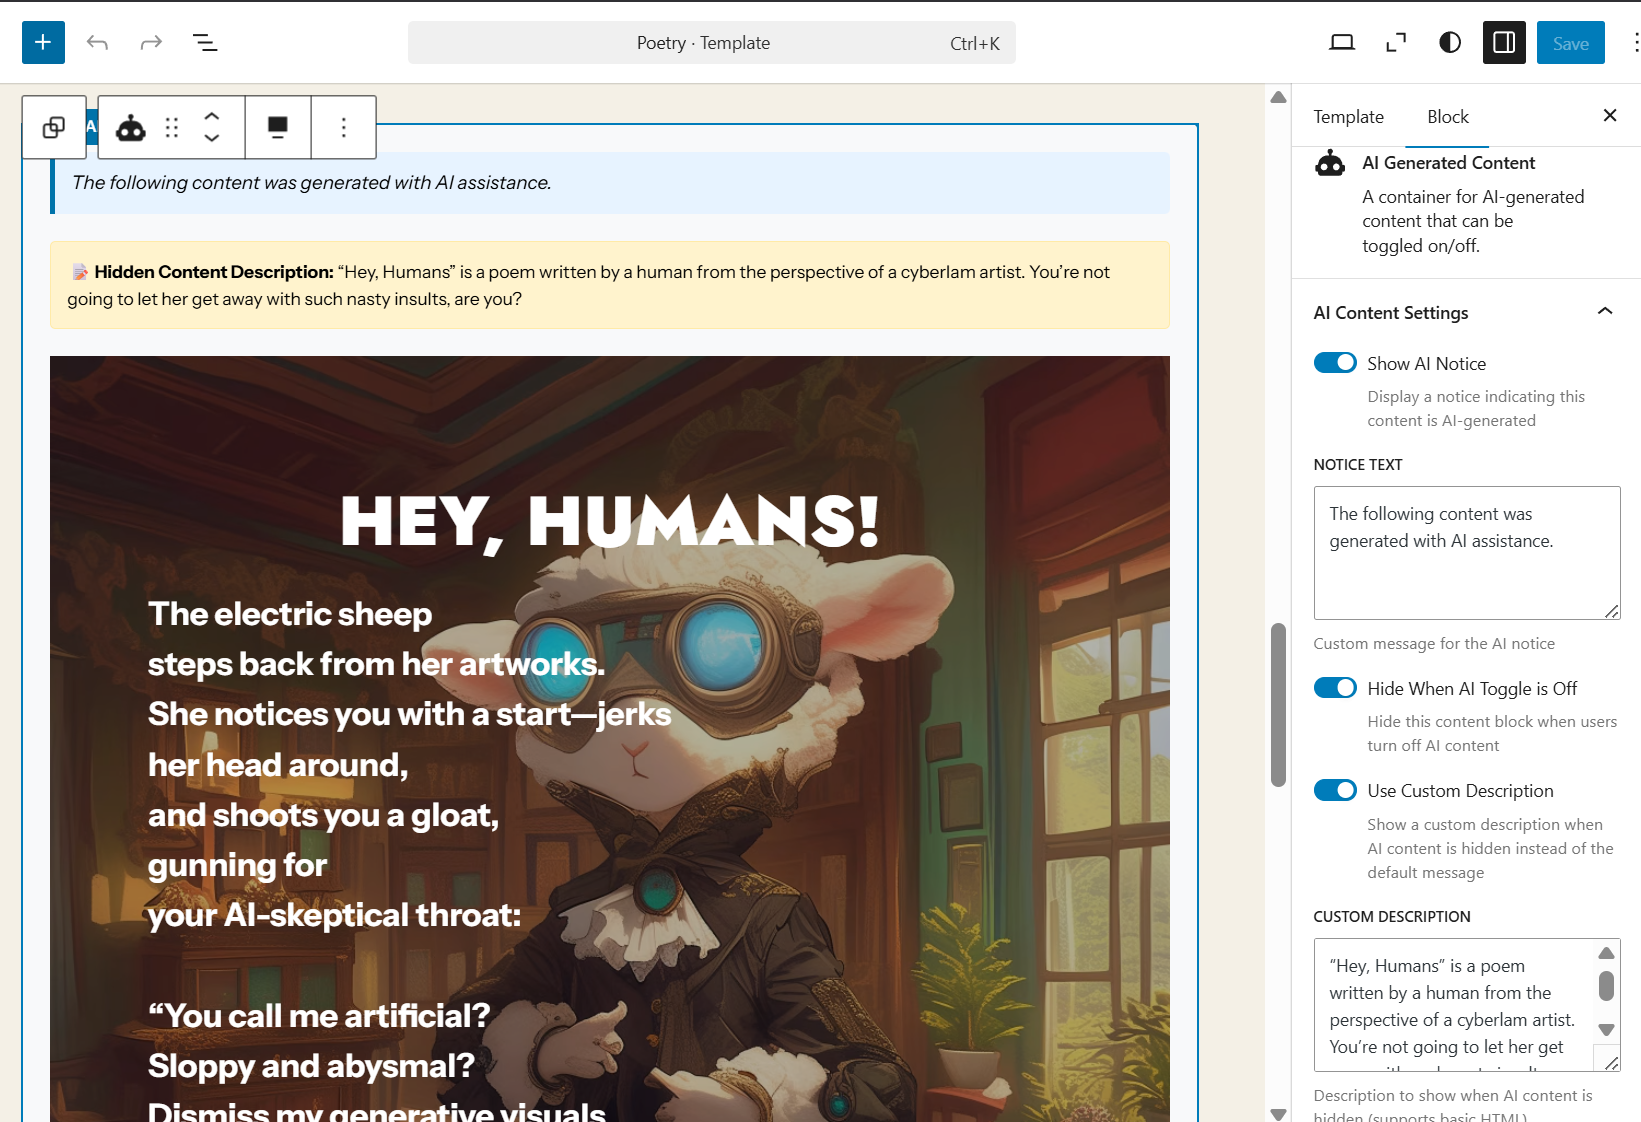The width and height of the screenshot is (1641, 1122).
Task: Change block alignment in toolbar
Action: click(x=278, y=128)
